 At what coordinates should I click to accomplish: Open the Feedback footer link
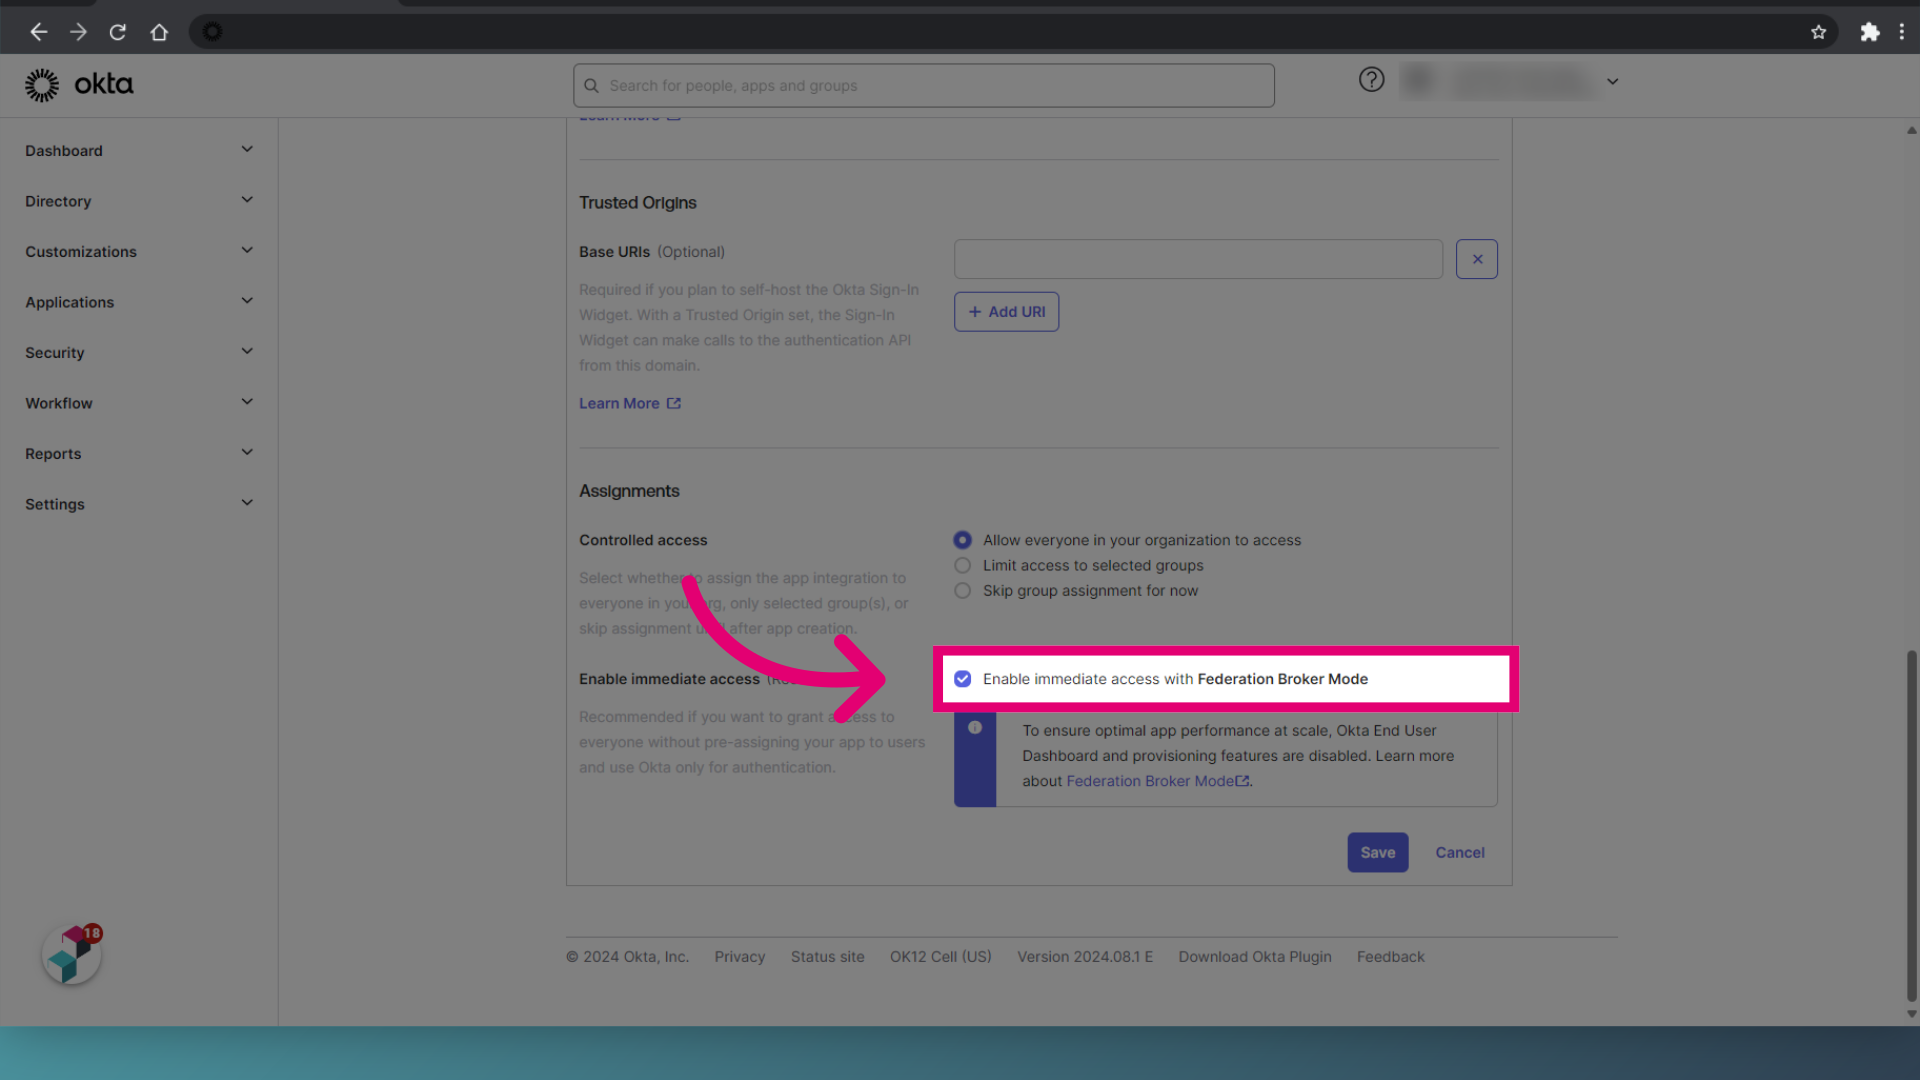tap(1390, 957)
